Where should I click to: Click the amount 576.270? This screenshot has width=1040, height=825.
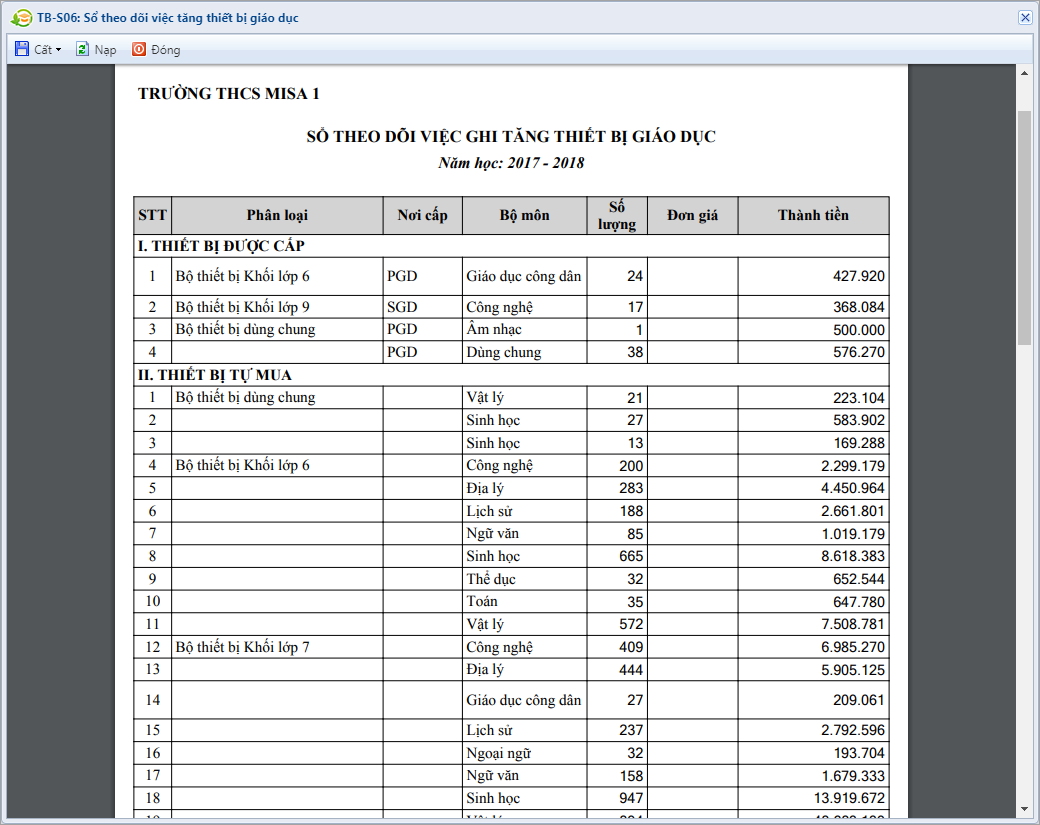pyautogui.click(x=859, y=352)
